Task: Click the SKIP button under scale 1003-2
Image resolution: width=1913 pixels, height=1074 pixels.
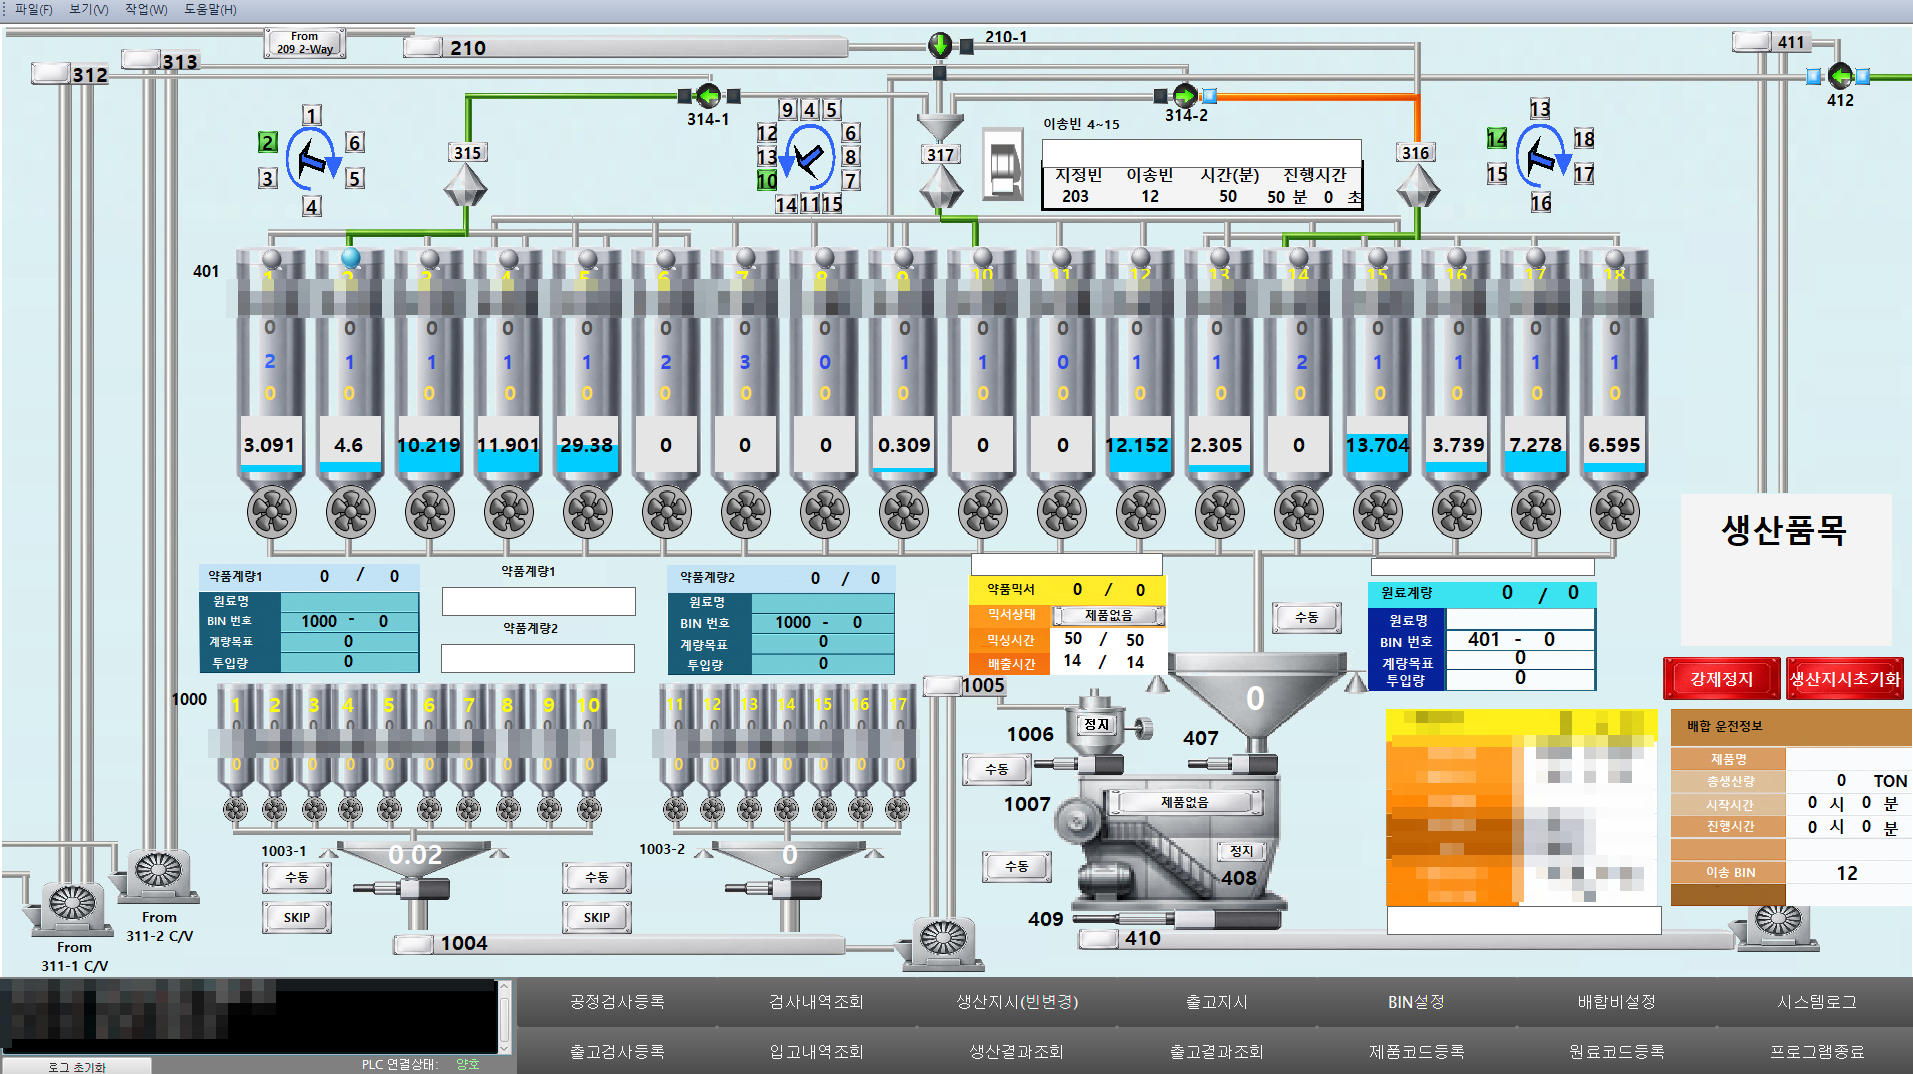Action: click(597, 917)
